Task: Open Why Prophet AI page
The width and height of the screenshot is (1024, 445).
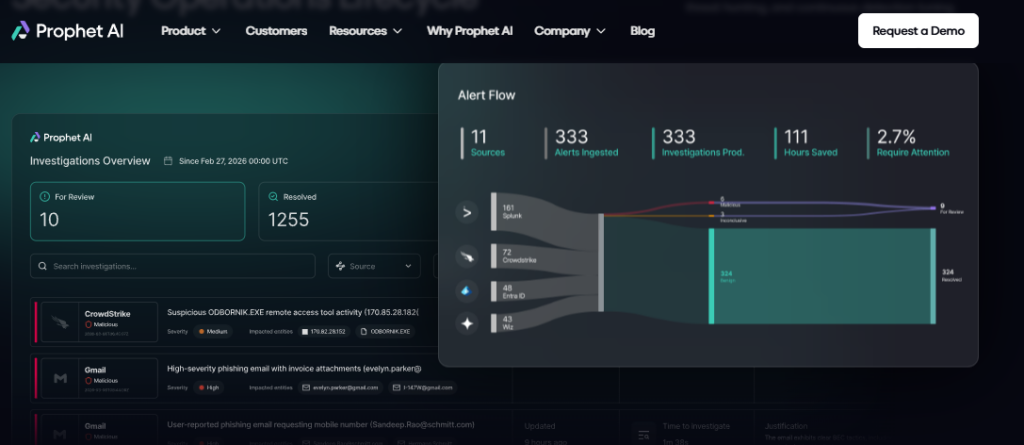Action: (x=470, y=31)
